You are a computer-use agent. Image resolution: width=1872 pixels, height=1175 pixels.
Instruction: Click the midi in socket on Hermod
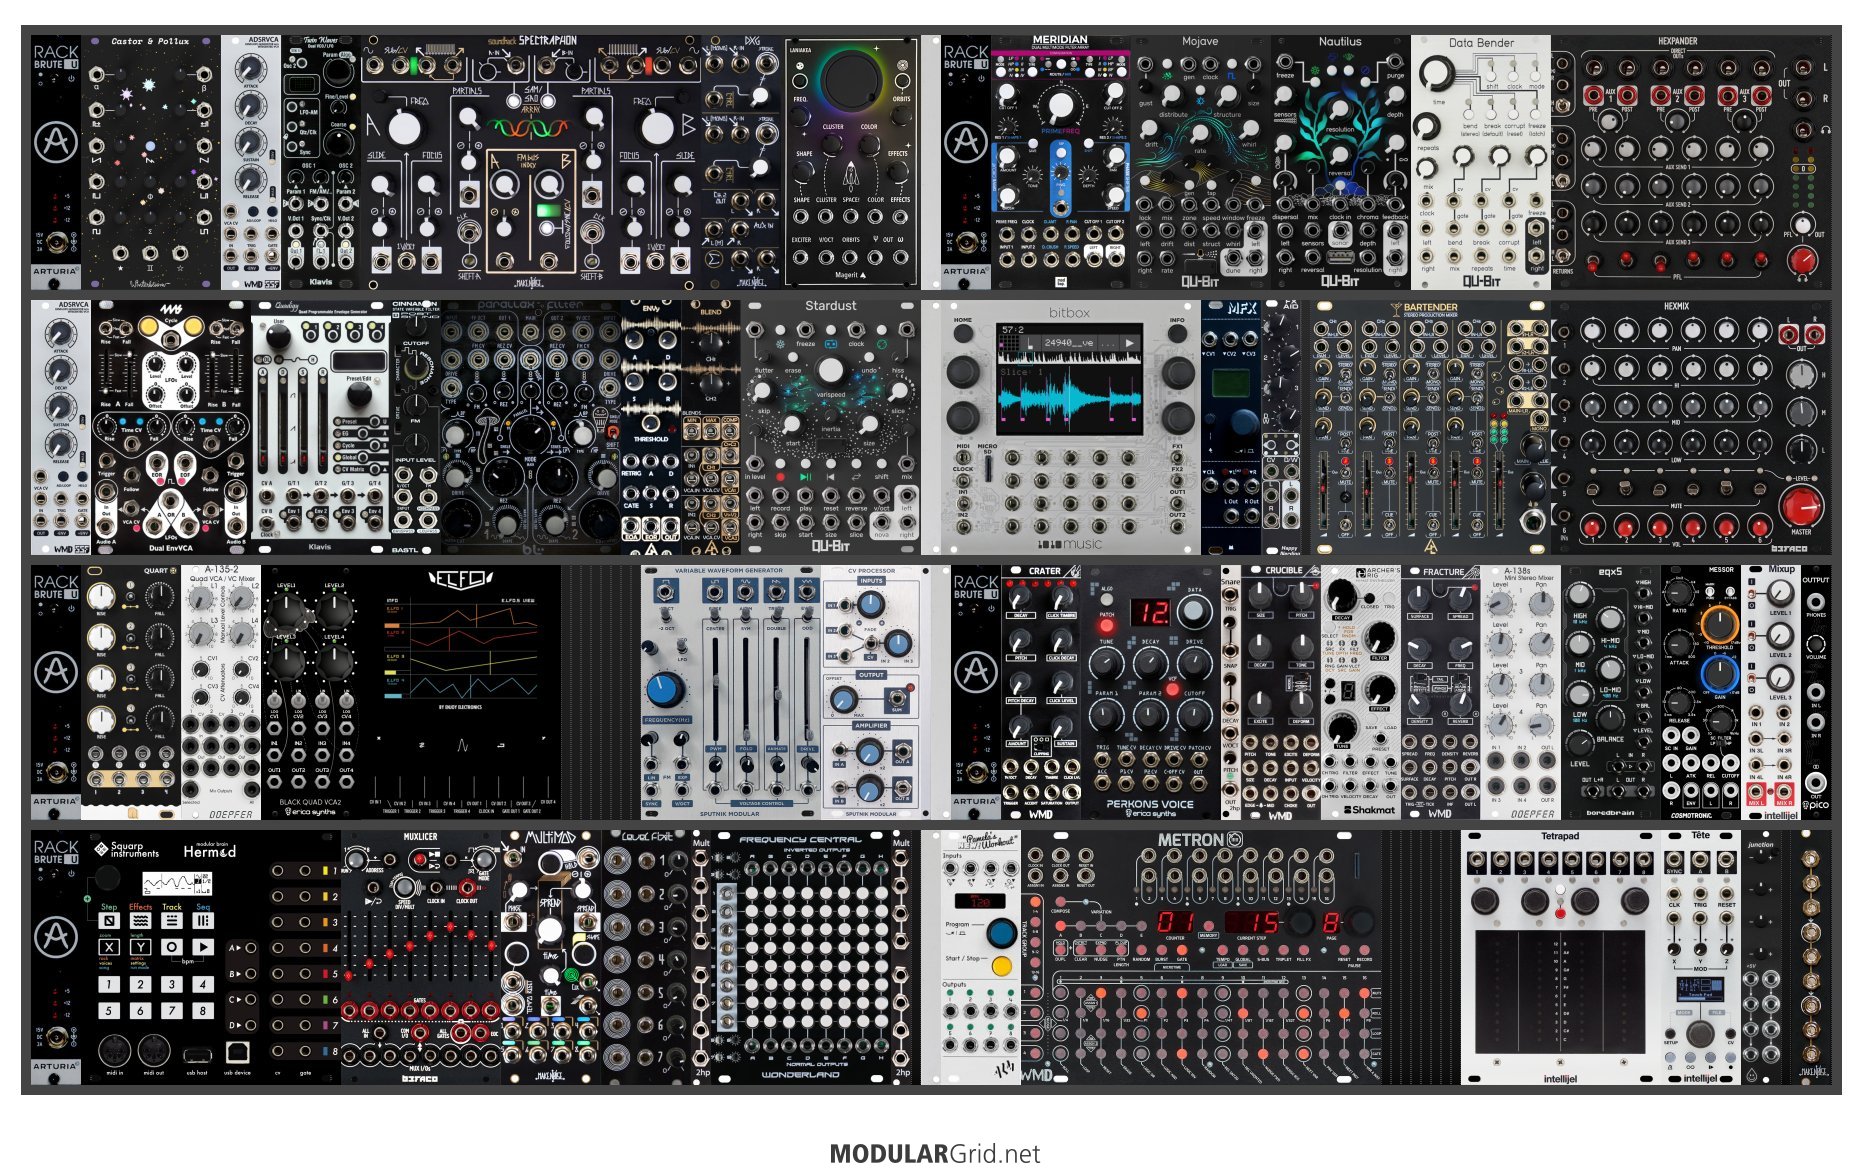pyautogui.click(x=114, y=1051)
